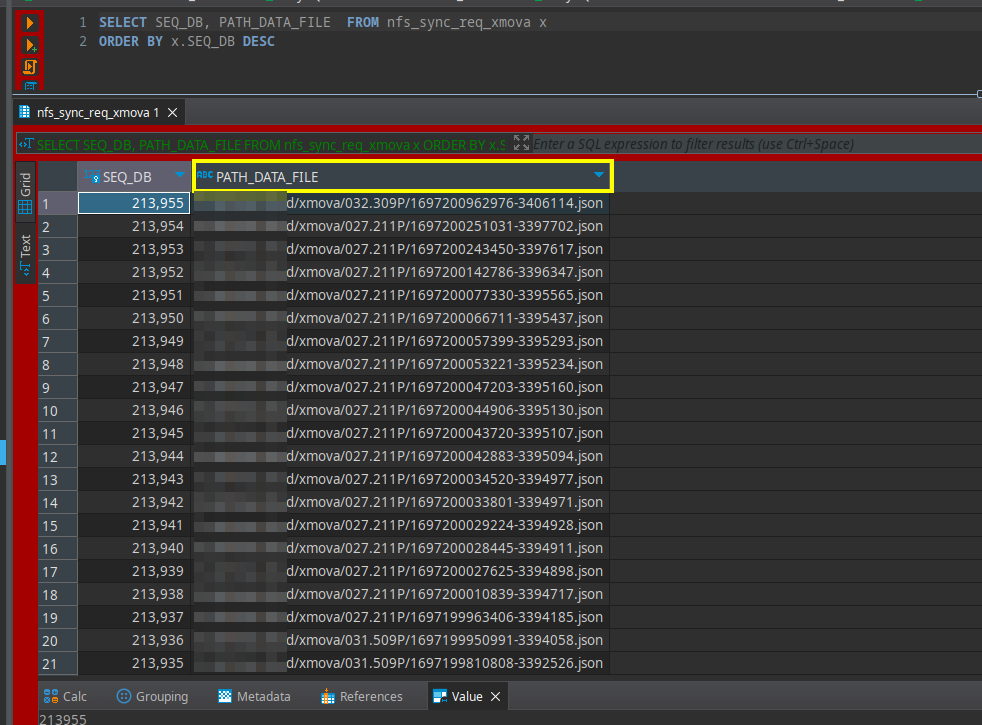Click the expand filter panel icon
This screenshot has width=982, height=725.
coord(521,144)
